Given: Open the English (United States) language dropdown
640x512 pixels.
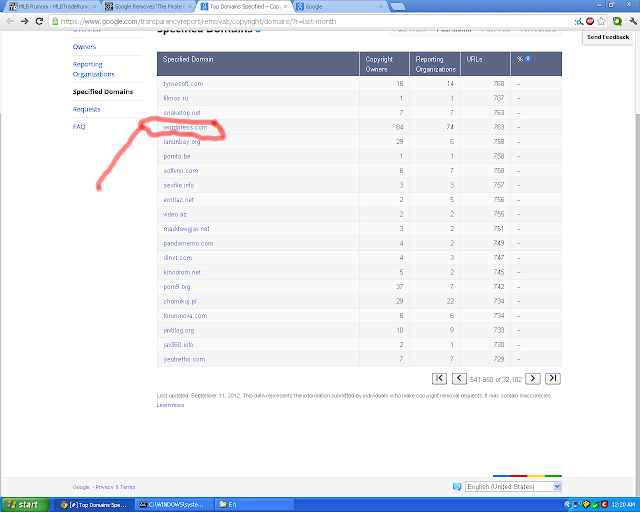Looking at the screenshot, I should (x=513, y=487).
